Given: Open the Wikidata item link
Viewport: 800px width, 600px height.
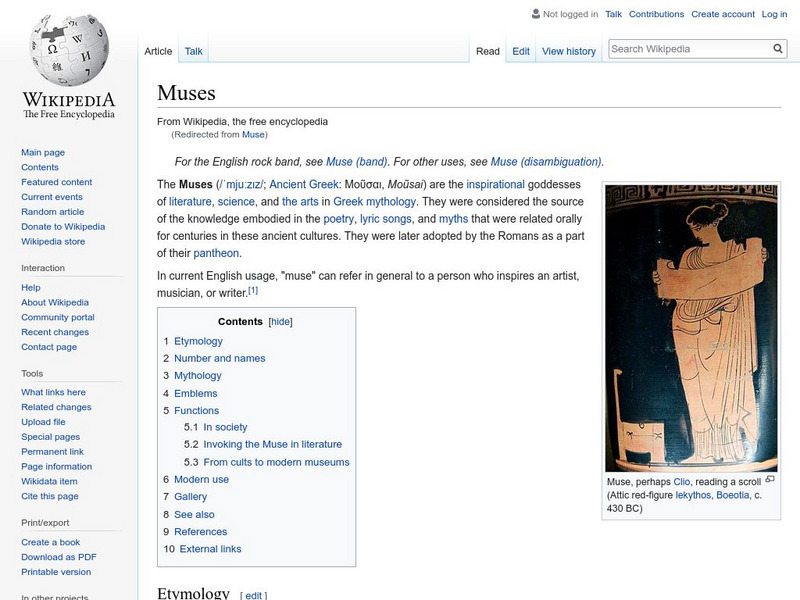Looking at the screenshot, I should pos(49,481).
